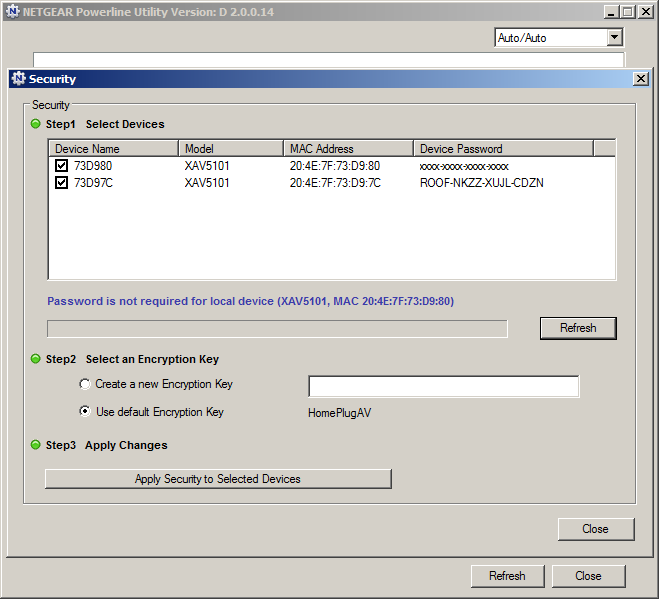
Task: Click the NETGEAR Powerline Utility window icon
Action: pyautogui.click(x=13, y=11)
